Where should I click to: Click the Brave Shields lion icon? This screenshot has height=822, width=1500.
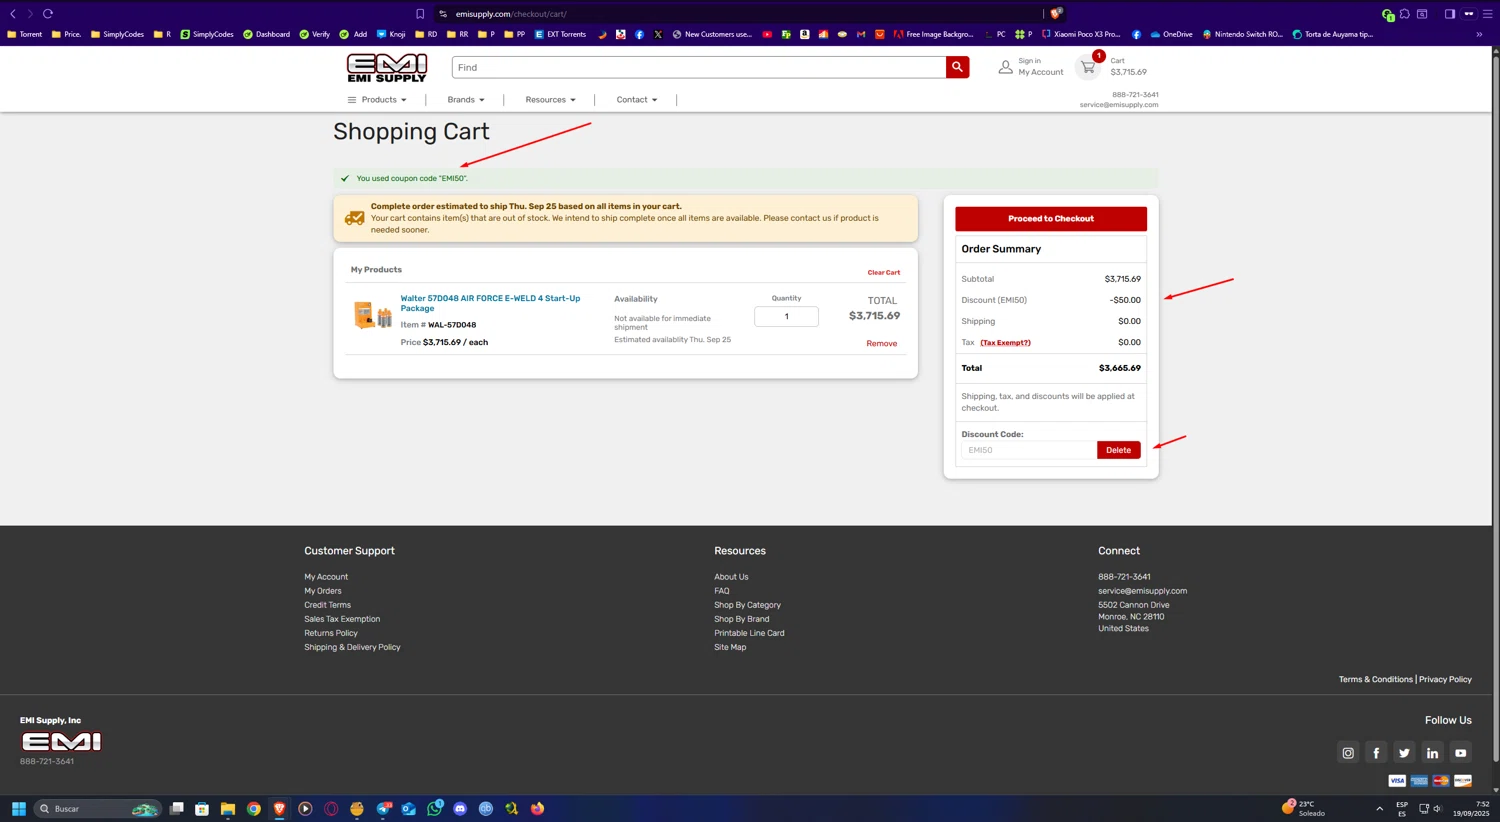[1055, 14]
